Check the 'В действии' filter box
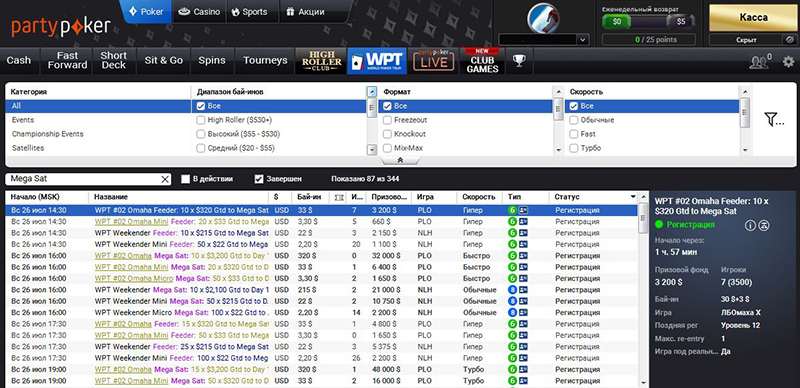Viewport: 800px width, 388px height. (x=186, y=179)
